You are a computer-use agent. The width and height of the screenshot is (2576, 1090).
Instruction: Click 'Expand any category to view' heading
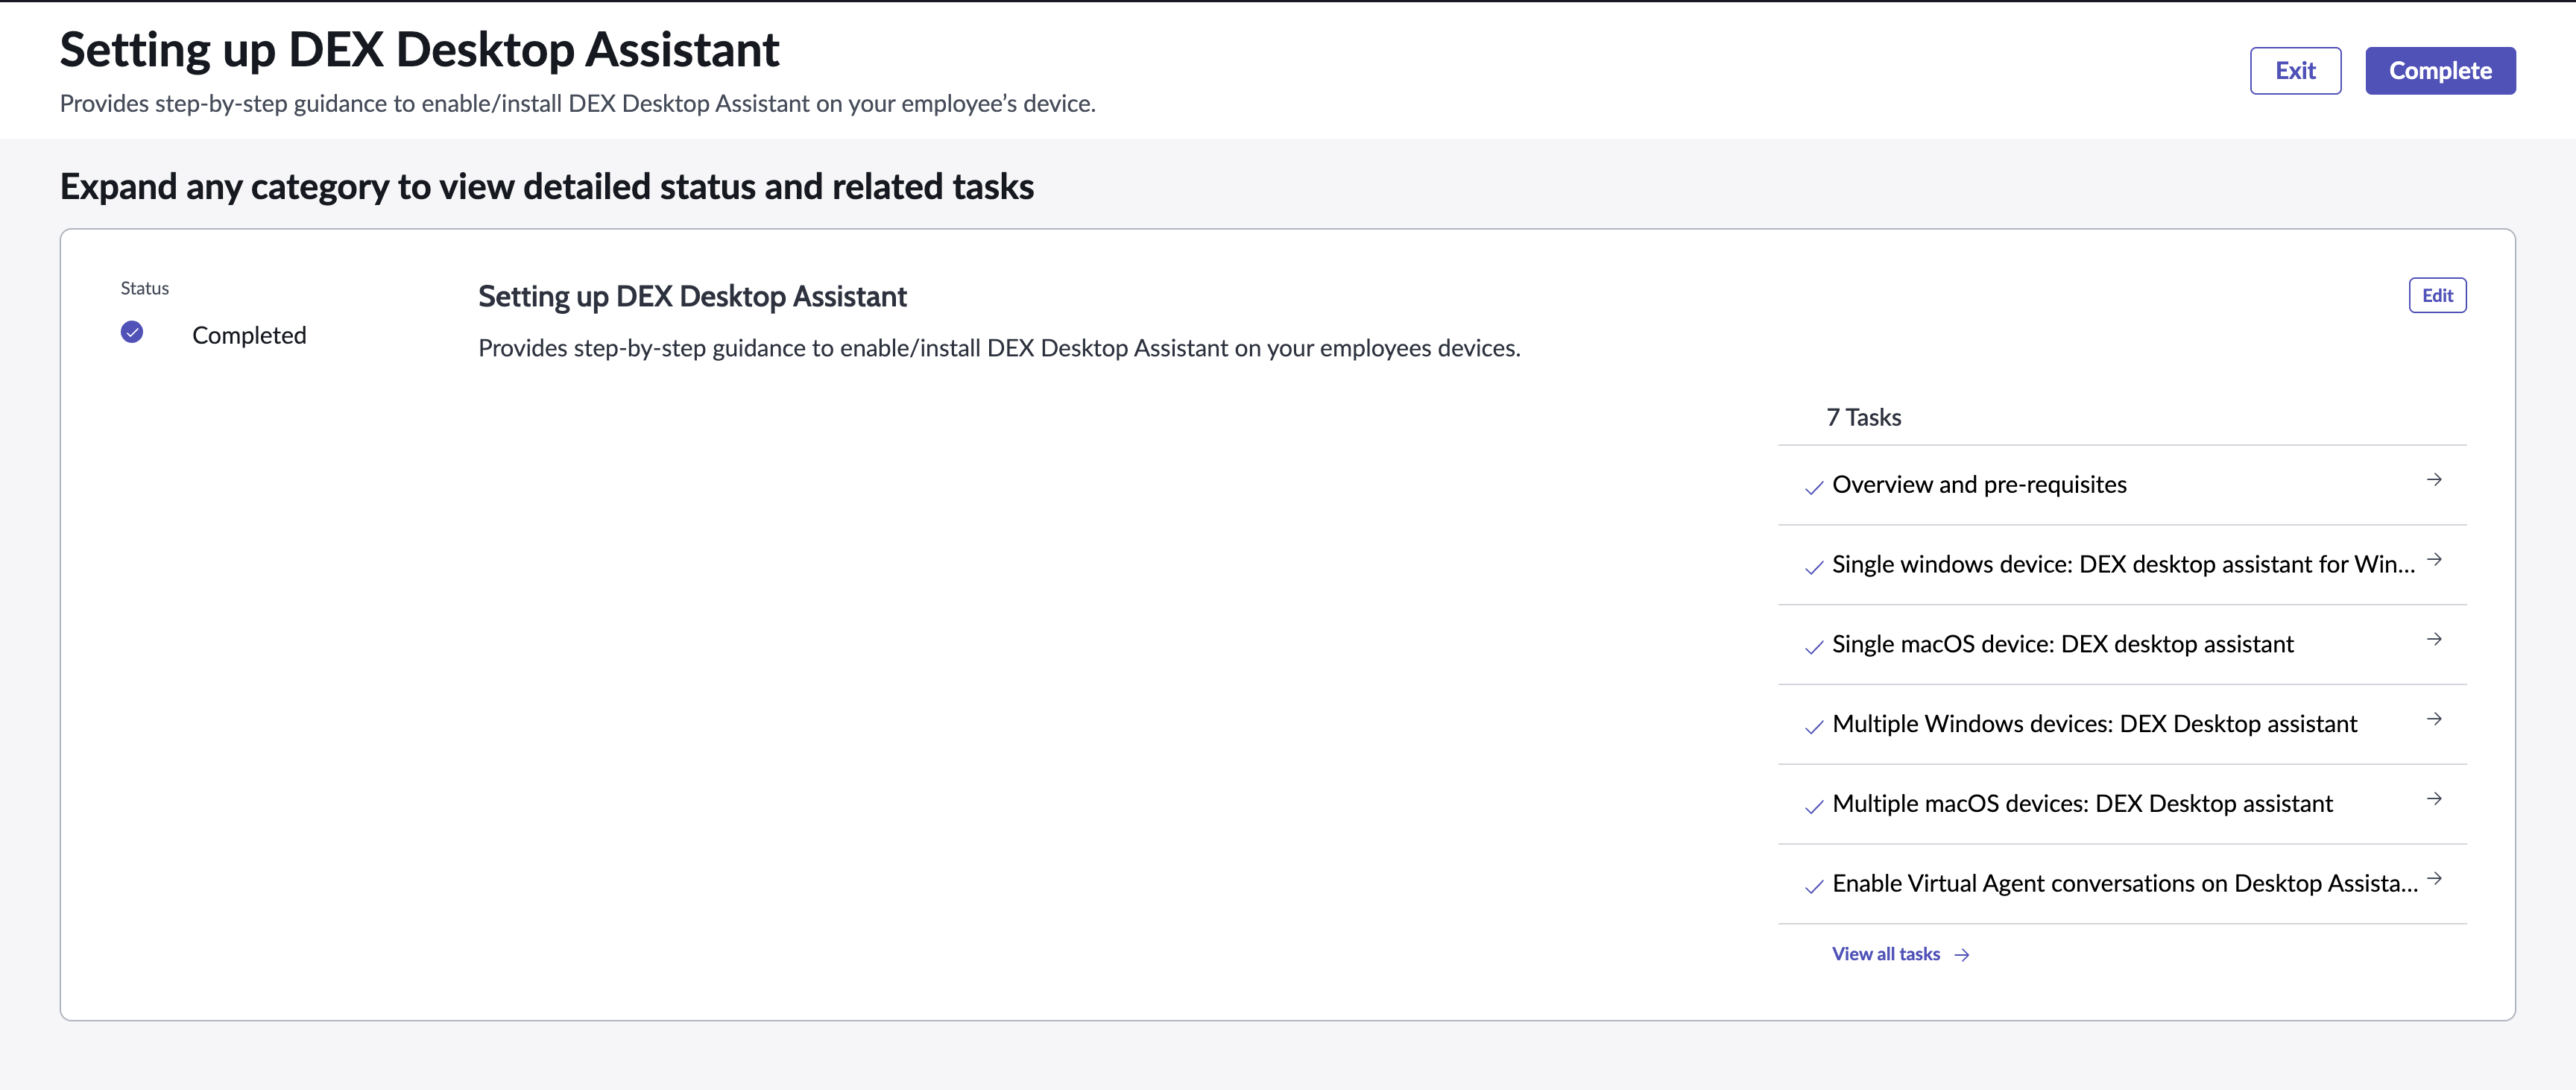(x=547, y=187)
